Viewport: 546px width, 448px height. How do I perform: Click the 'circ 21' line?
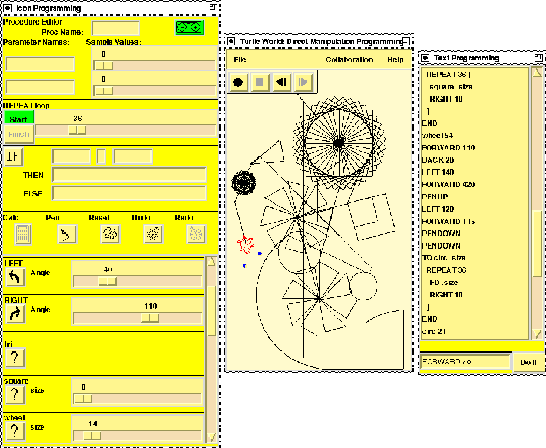click(x=434, y=331)
